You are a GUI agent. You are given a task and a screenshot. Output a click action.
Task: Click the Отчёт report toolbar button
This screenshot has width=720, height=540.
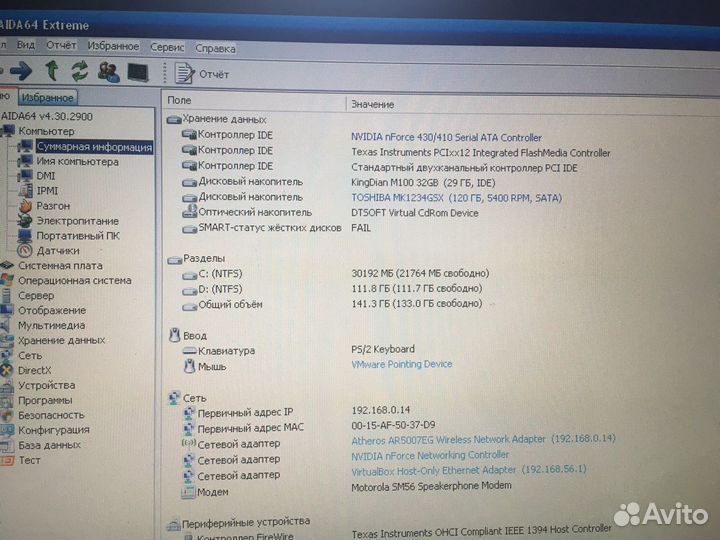203,74
